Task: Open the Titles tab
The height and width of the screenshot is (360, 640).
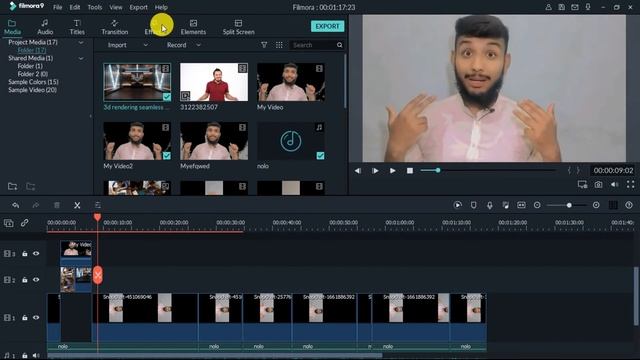Action: [x=77, y=27]
